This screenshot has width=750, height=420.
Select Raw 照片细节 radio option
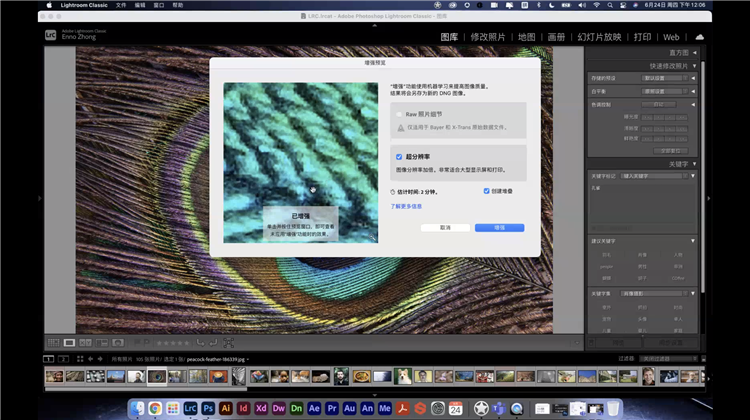click(399, 114)
